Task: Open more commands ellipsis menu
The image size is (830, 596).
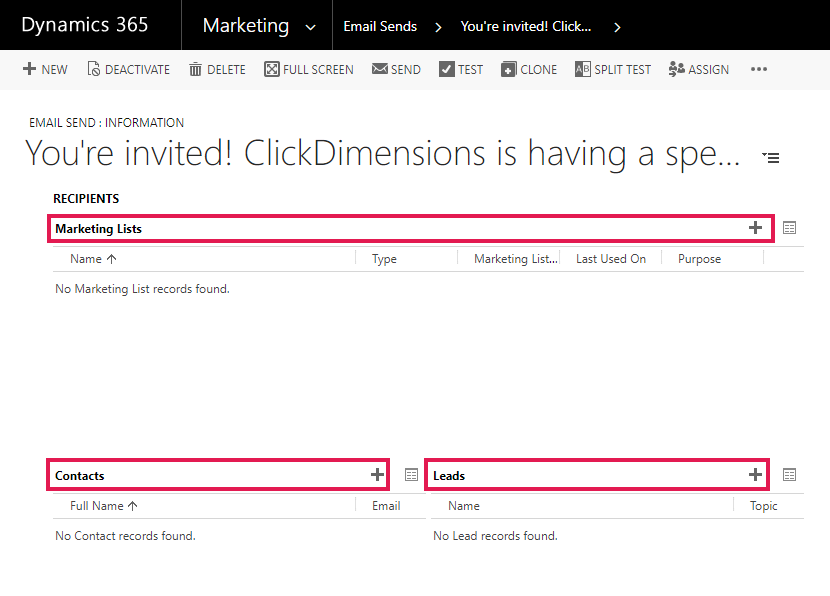Action: 759,69
